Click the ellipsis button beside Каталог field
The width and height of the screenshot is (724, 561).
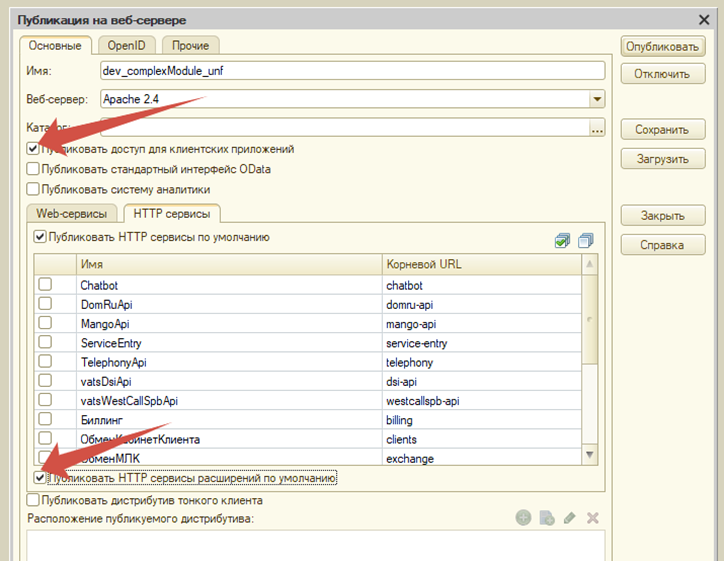tap(597, 129)
